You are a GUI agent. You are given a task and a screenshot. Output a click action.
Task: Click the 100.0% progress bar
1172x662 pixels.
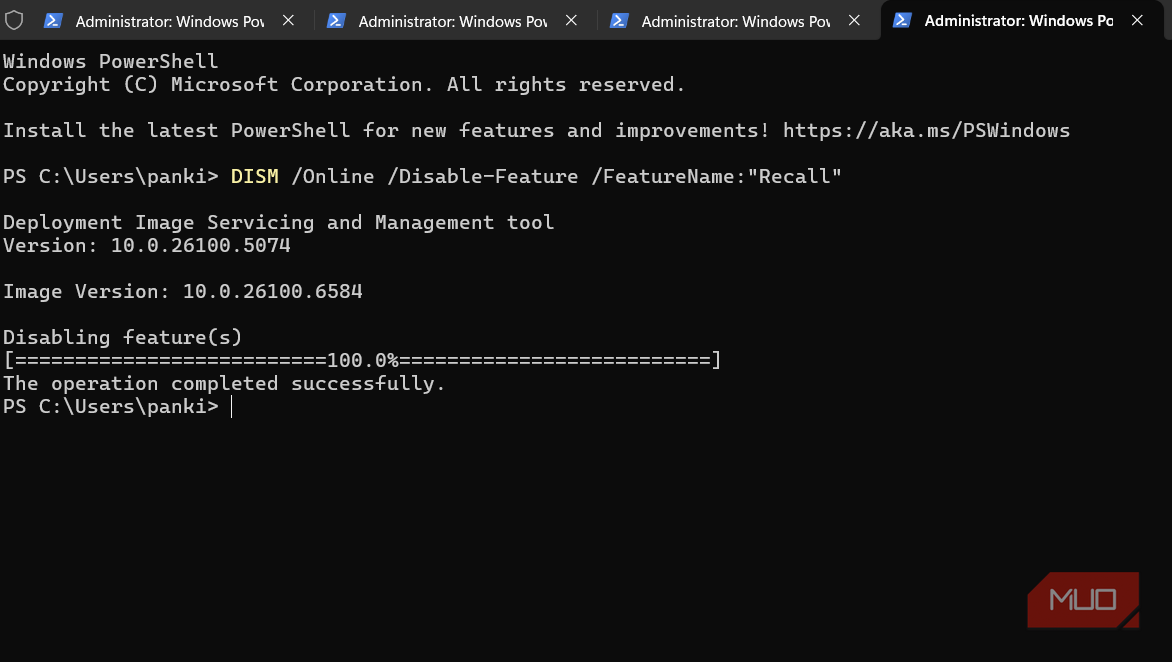362,360
